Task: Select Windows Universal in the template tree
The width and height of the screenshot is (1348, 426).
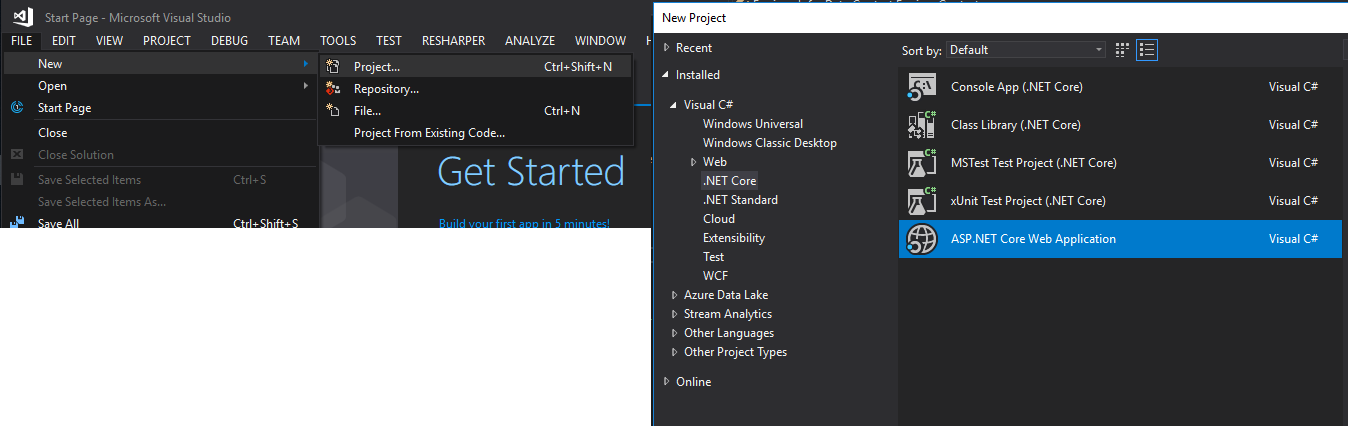Action: pyautogui.click(x=753, y=124)
